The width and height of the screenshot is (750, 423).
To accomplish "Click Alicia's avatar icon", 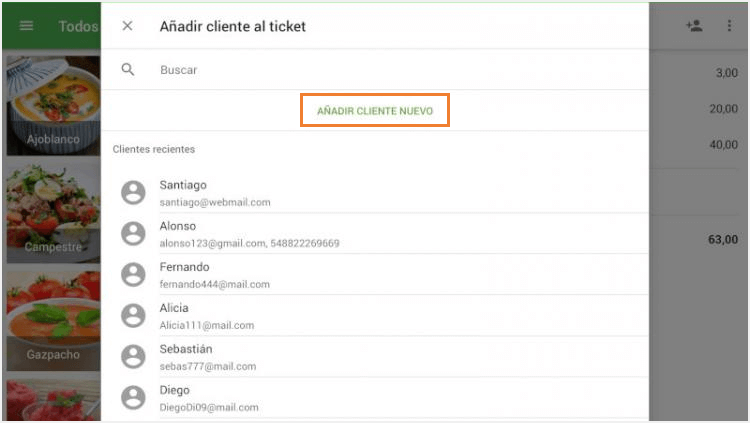I will pos(133,316).
